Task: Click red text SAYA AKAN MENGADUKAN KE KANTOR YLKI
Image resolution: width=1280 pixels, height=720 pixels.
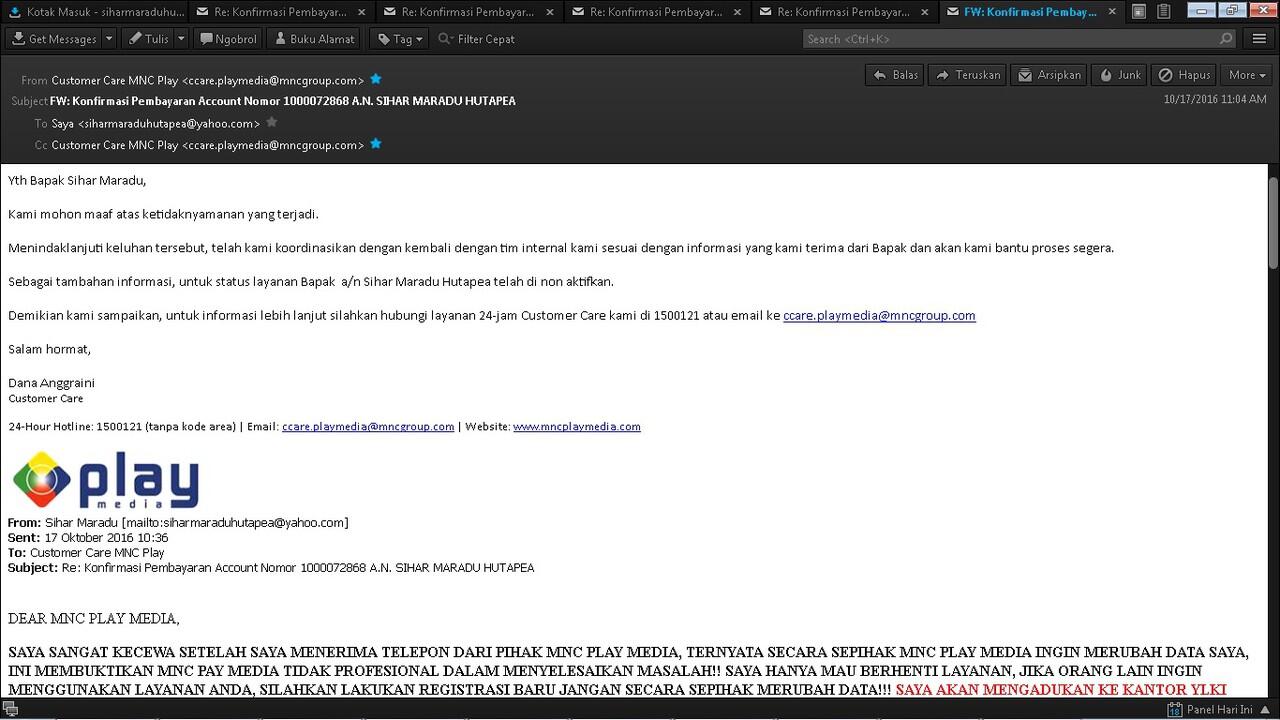Action: point(1061,690)
